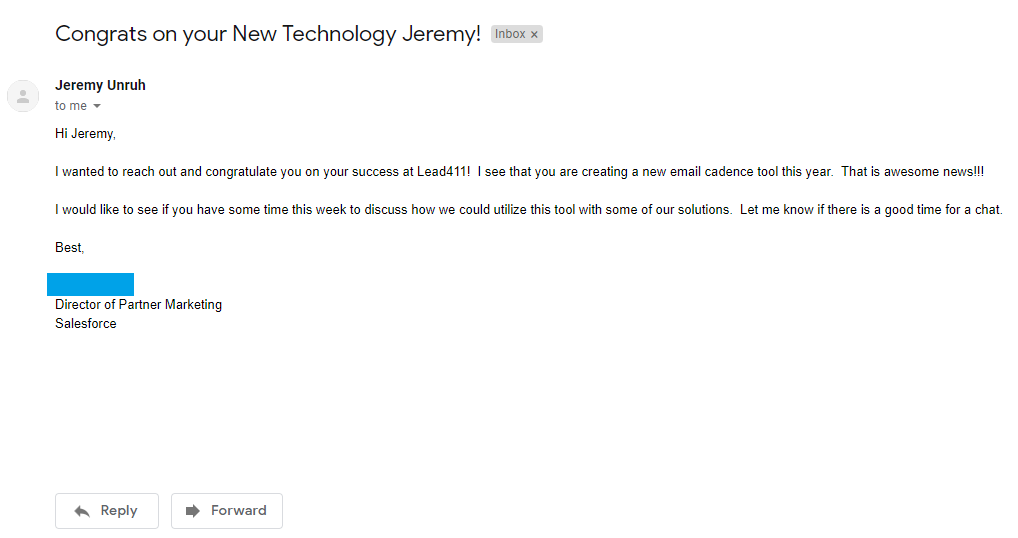Click the Forward arrow icon
1018x538 pixels.
pos(193,511)
